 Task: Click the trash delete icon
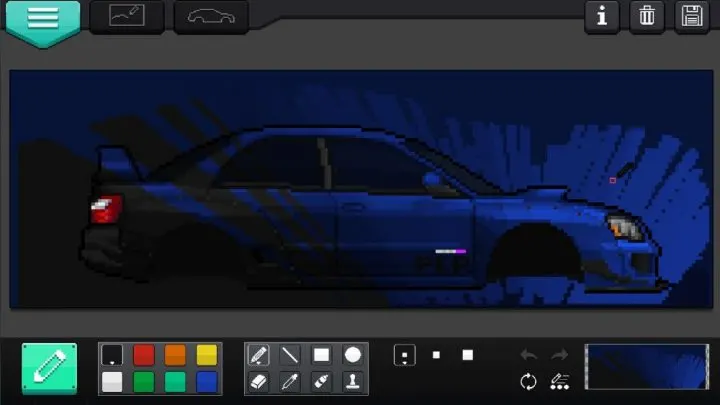tap(647, 16)
